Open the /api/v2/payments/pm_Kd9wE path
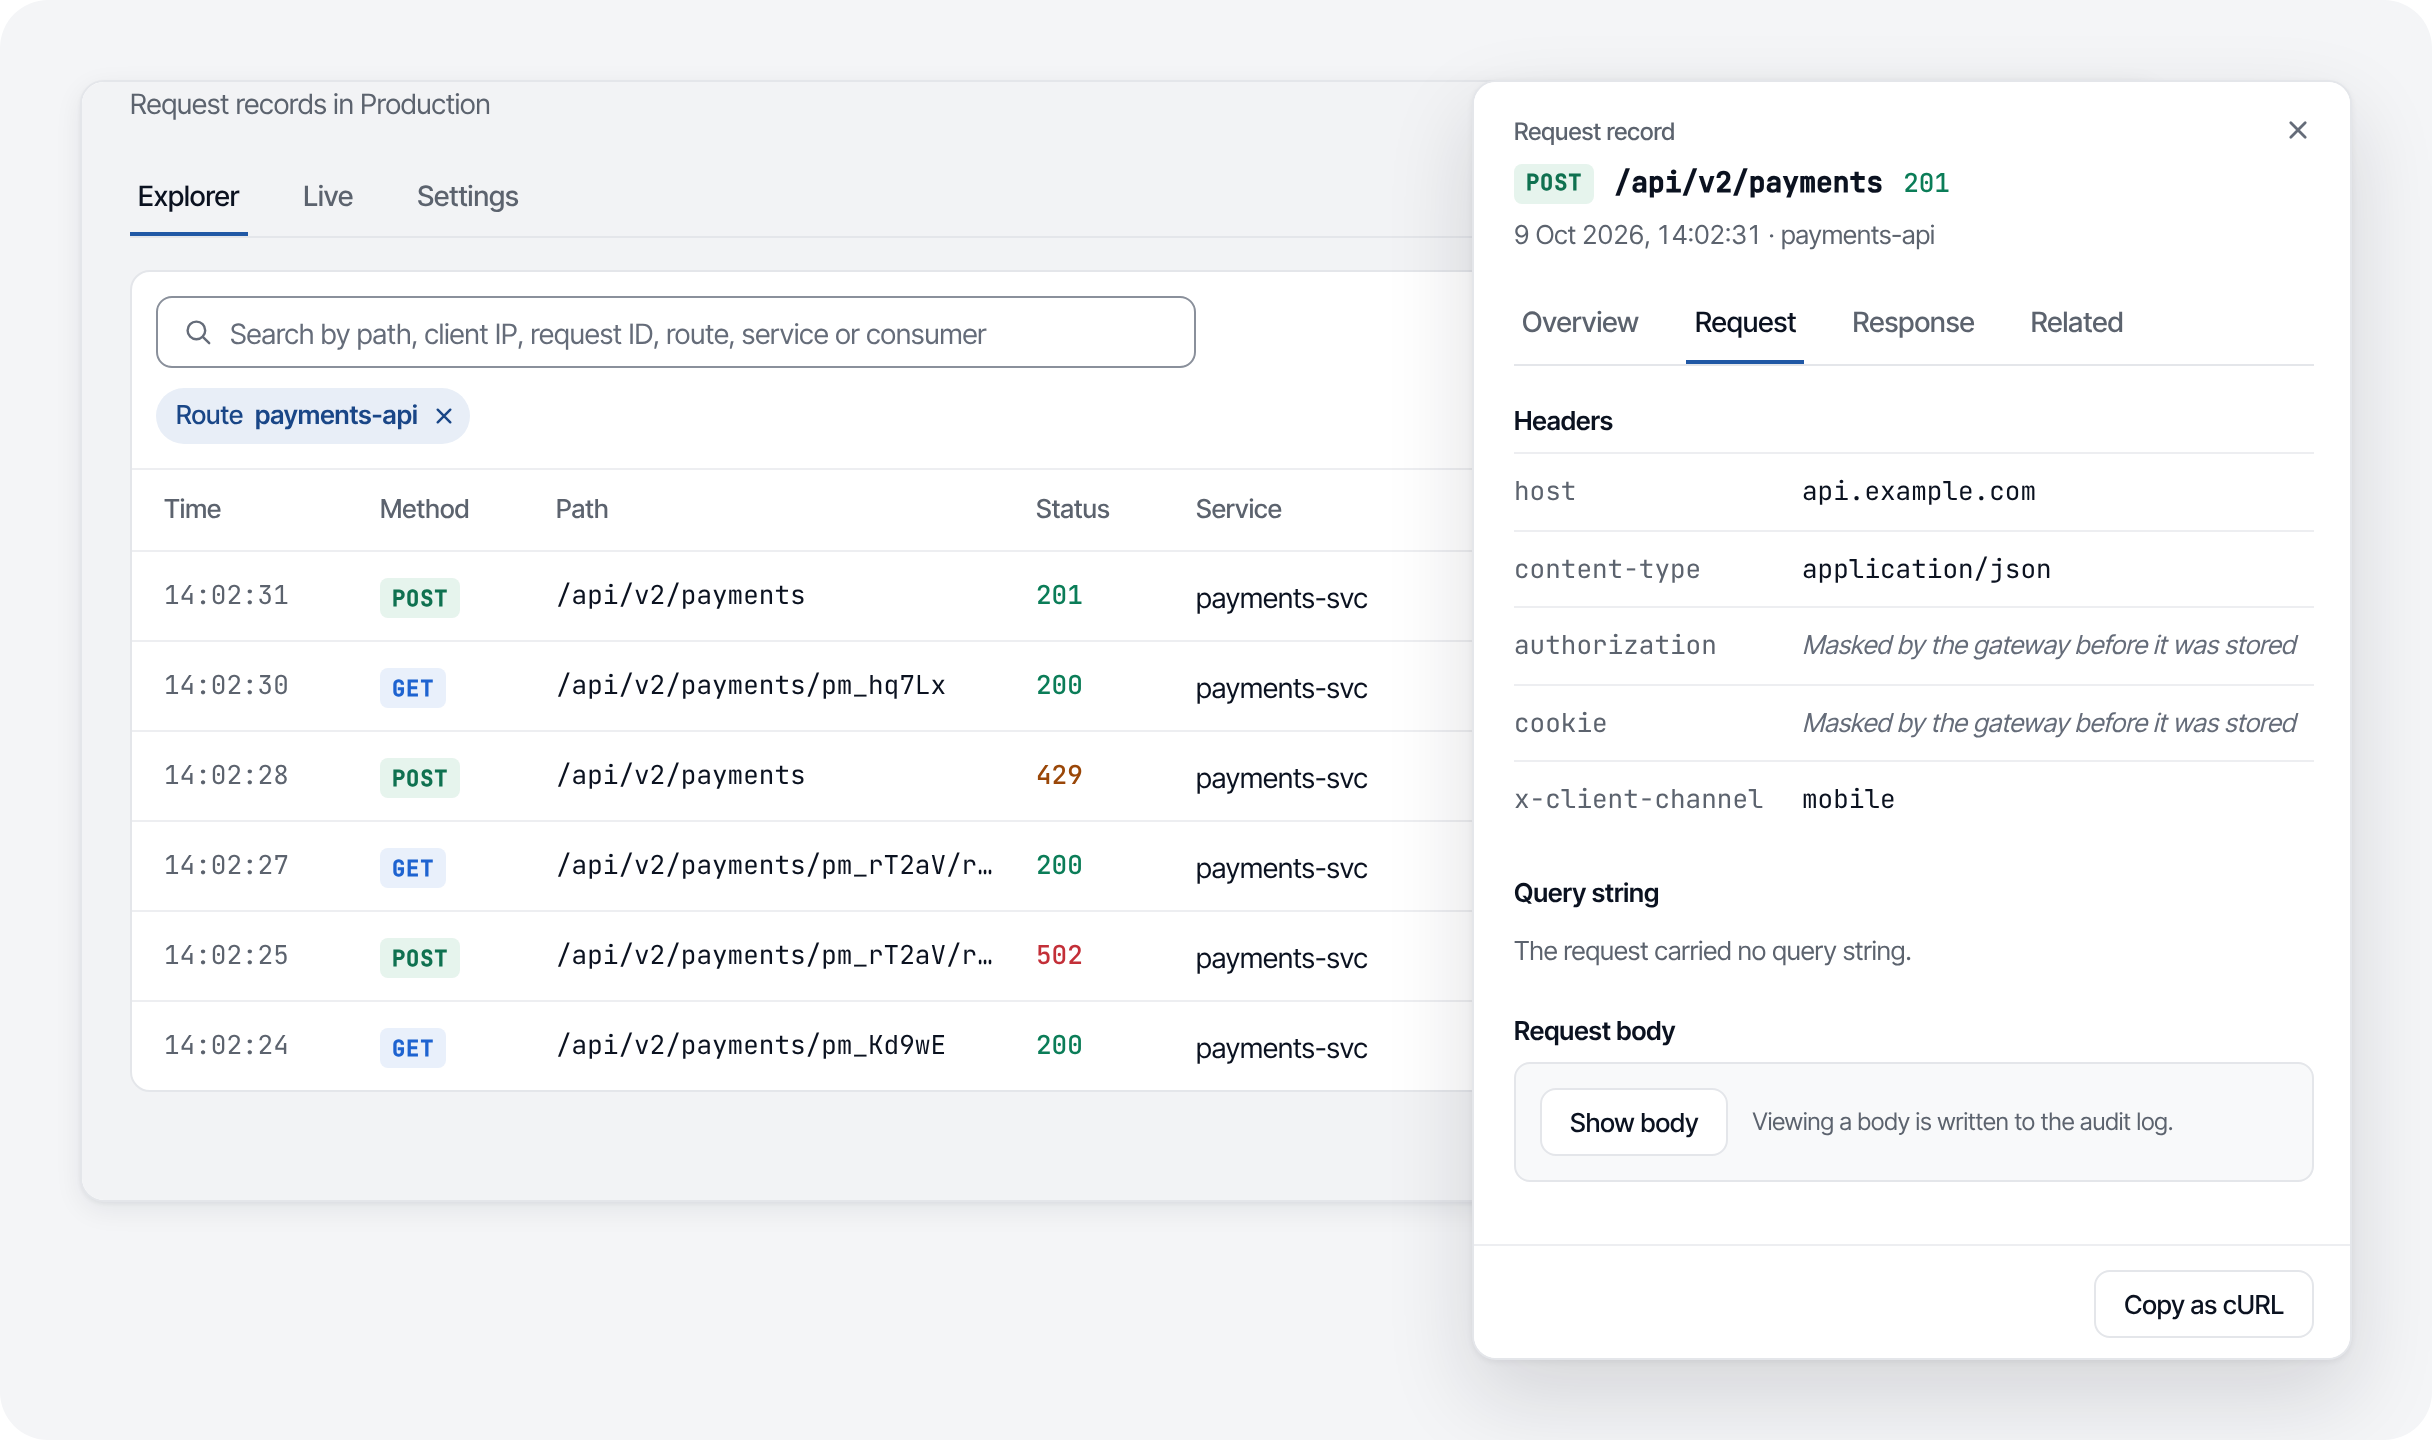 coord(750,1045)
